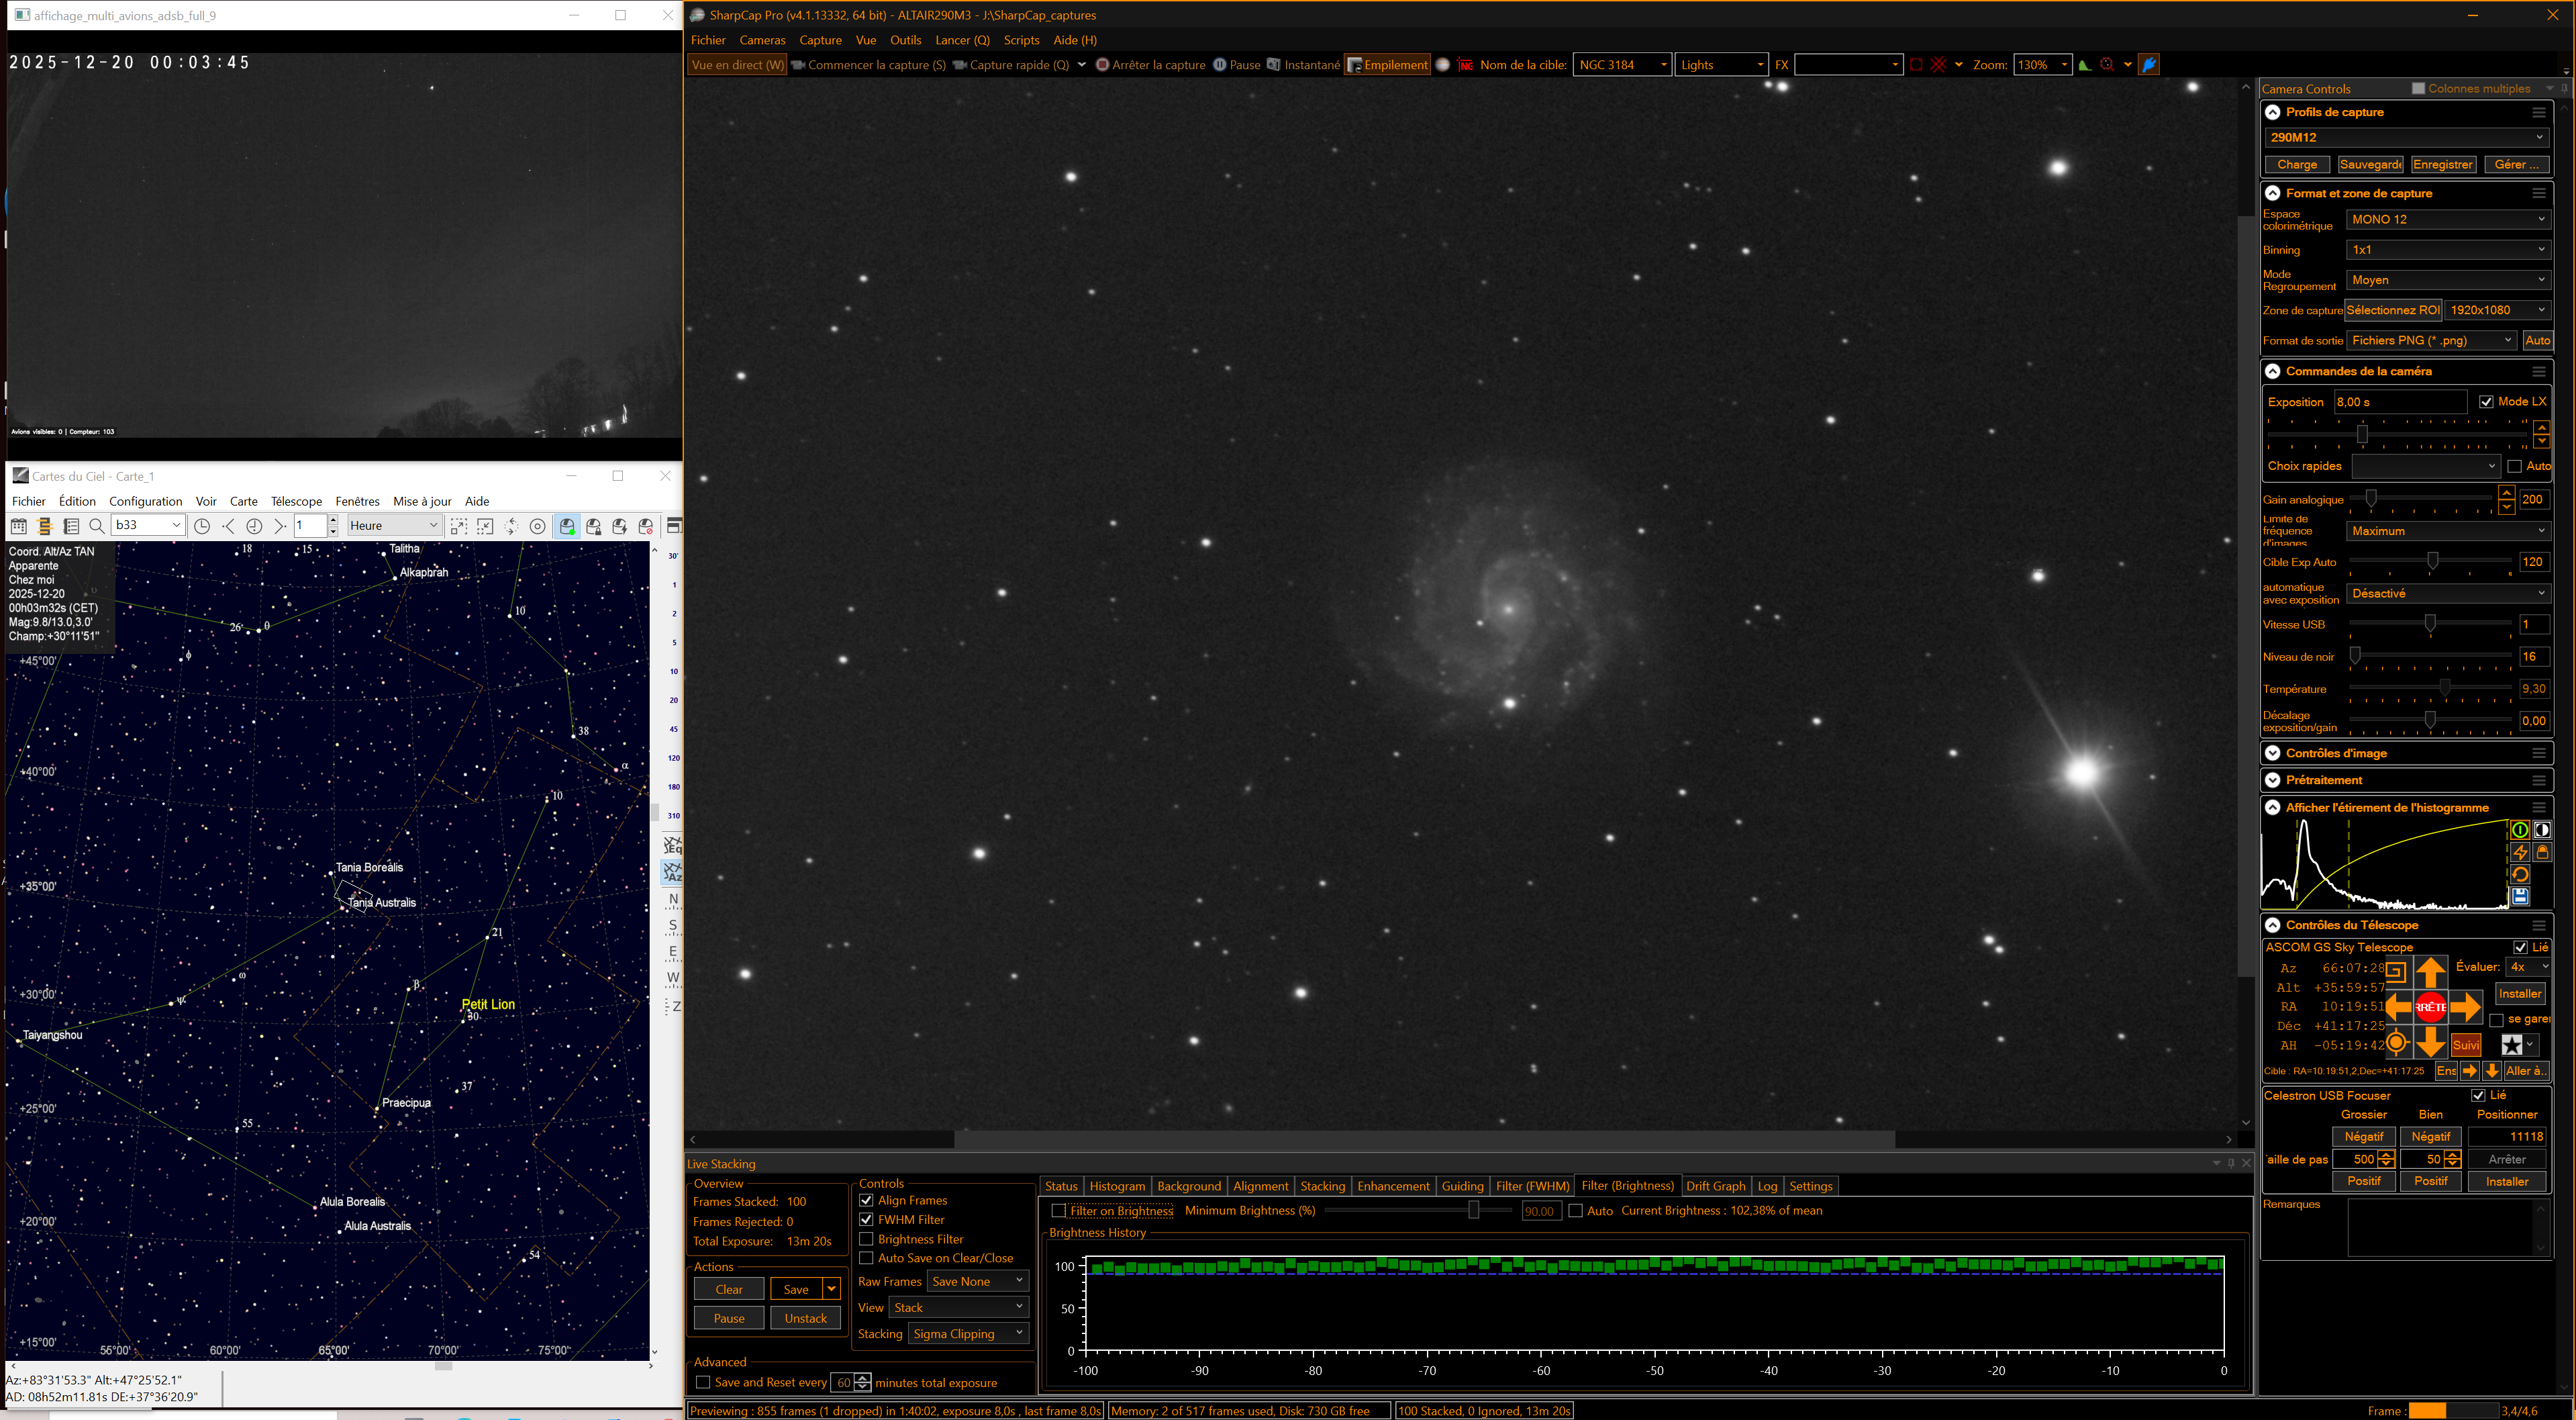Click the telescope icon with padlock
The height and width of the screenshot is (1420, 2576).
(x=594, y=526)
